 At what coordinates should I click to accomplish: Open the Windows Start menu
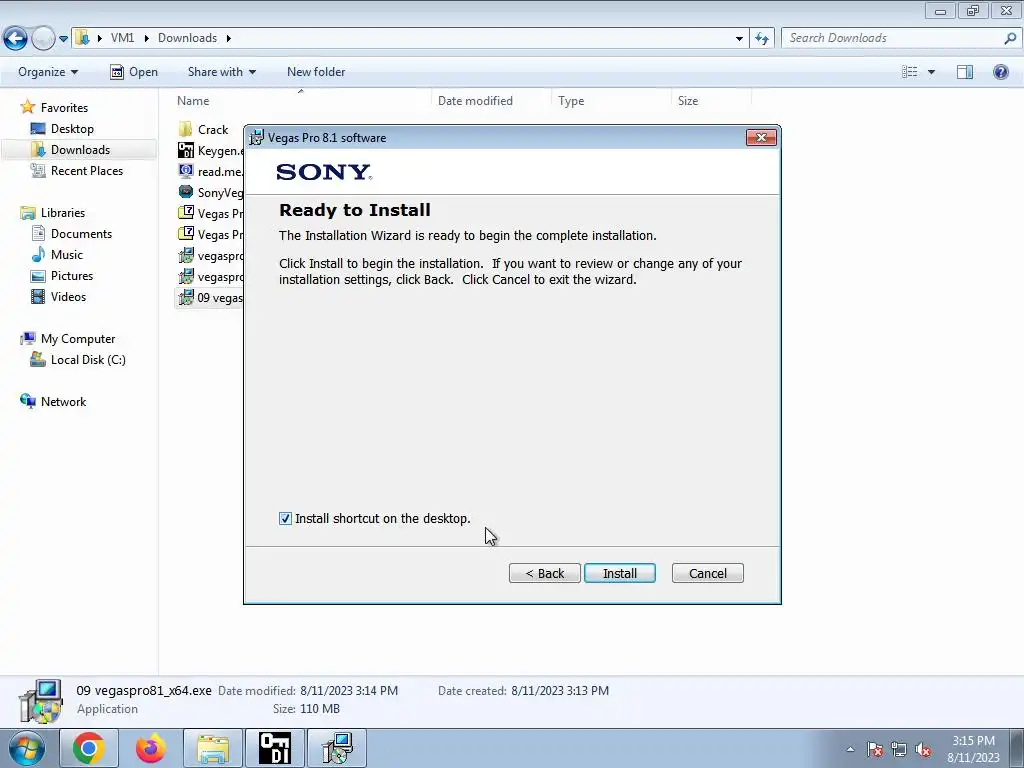[x=26, y=748]
